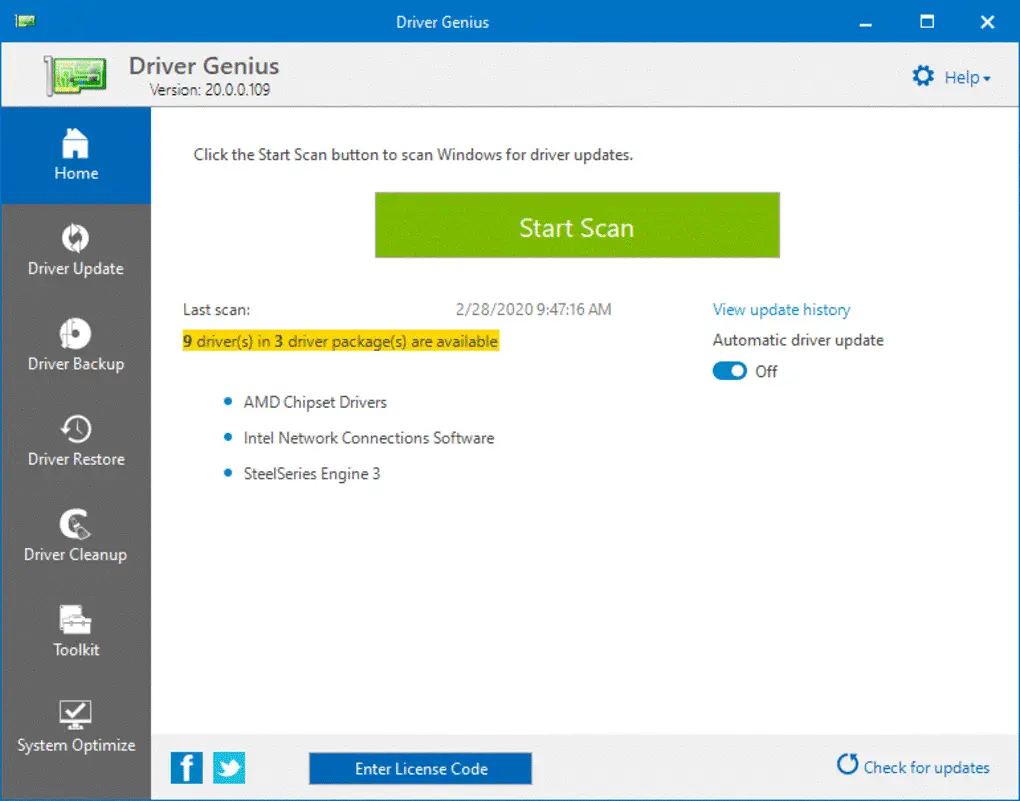
Task: Select the Driver Backup label in the sidebar
Action: [75, 364]
